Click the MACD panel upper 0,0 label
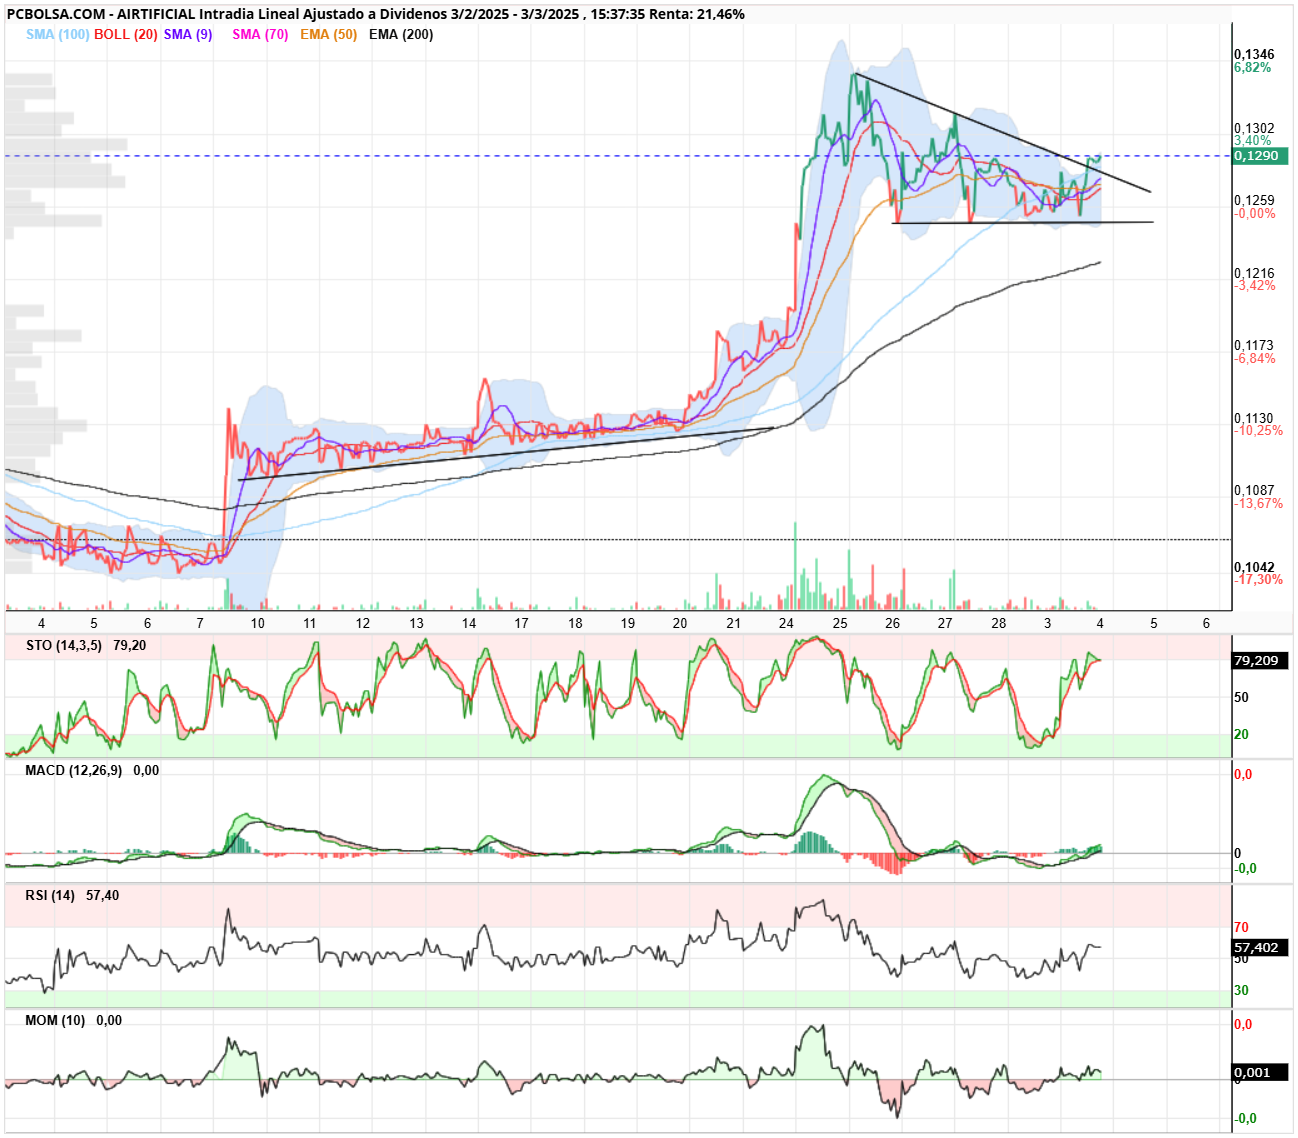 1243,775
